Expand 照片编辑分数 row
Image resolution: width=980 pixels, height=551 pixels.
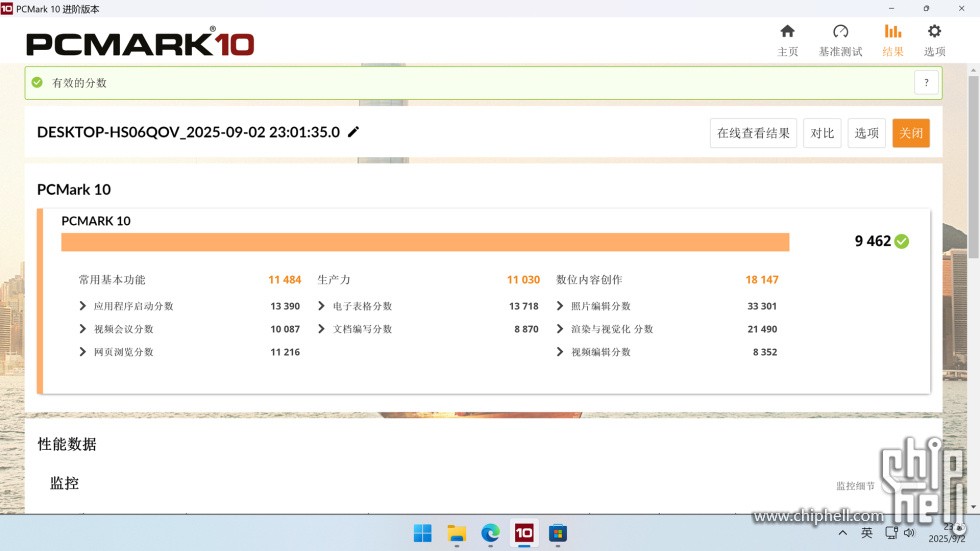click(x=560, y=306)
